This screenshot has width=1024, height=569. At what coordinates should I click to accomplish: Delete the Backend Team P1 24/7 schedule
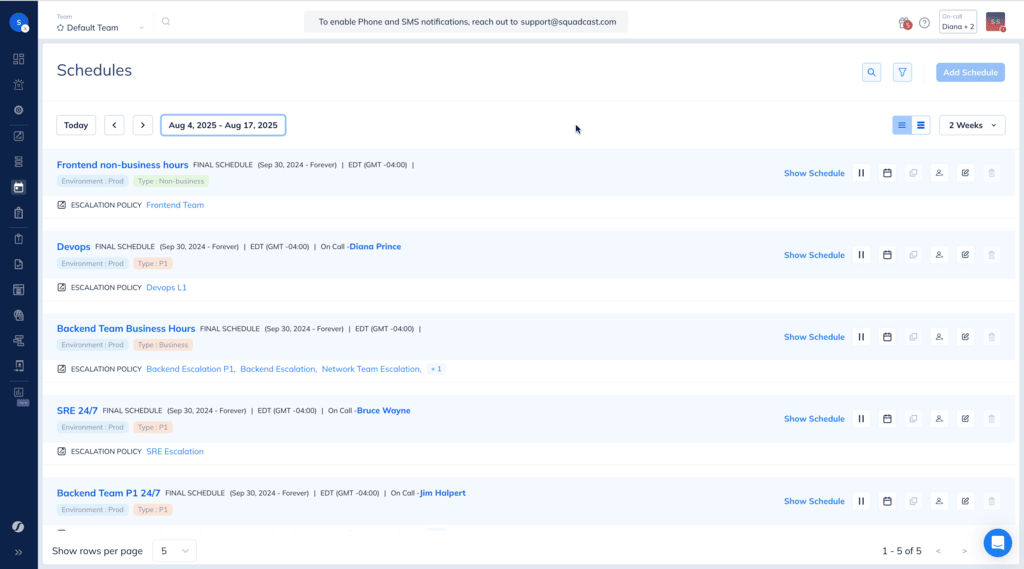tap(991, 501)
